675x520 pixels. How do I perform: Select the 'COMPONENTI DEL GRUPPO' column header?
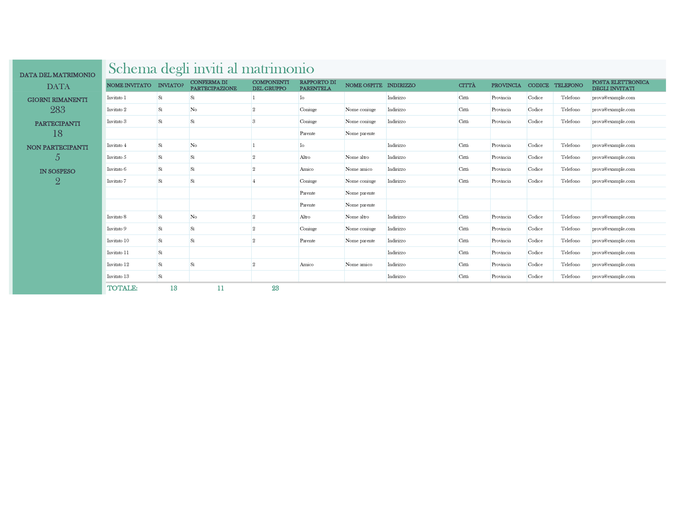pos(270,85)
